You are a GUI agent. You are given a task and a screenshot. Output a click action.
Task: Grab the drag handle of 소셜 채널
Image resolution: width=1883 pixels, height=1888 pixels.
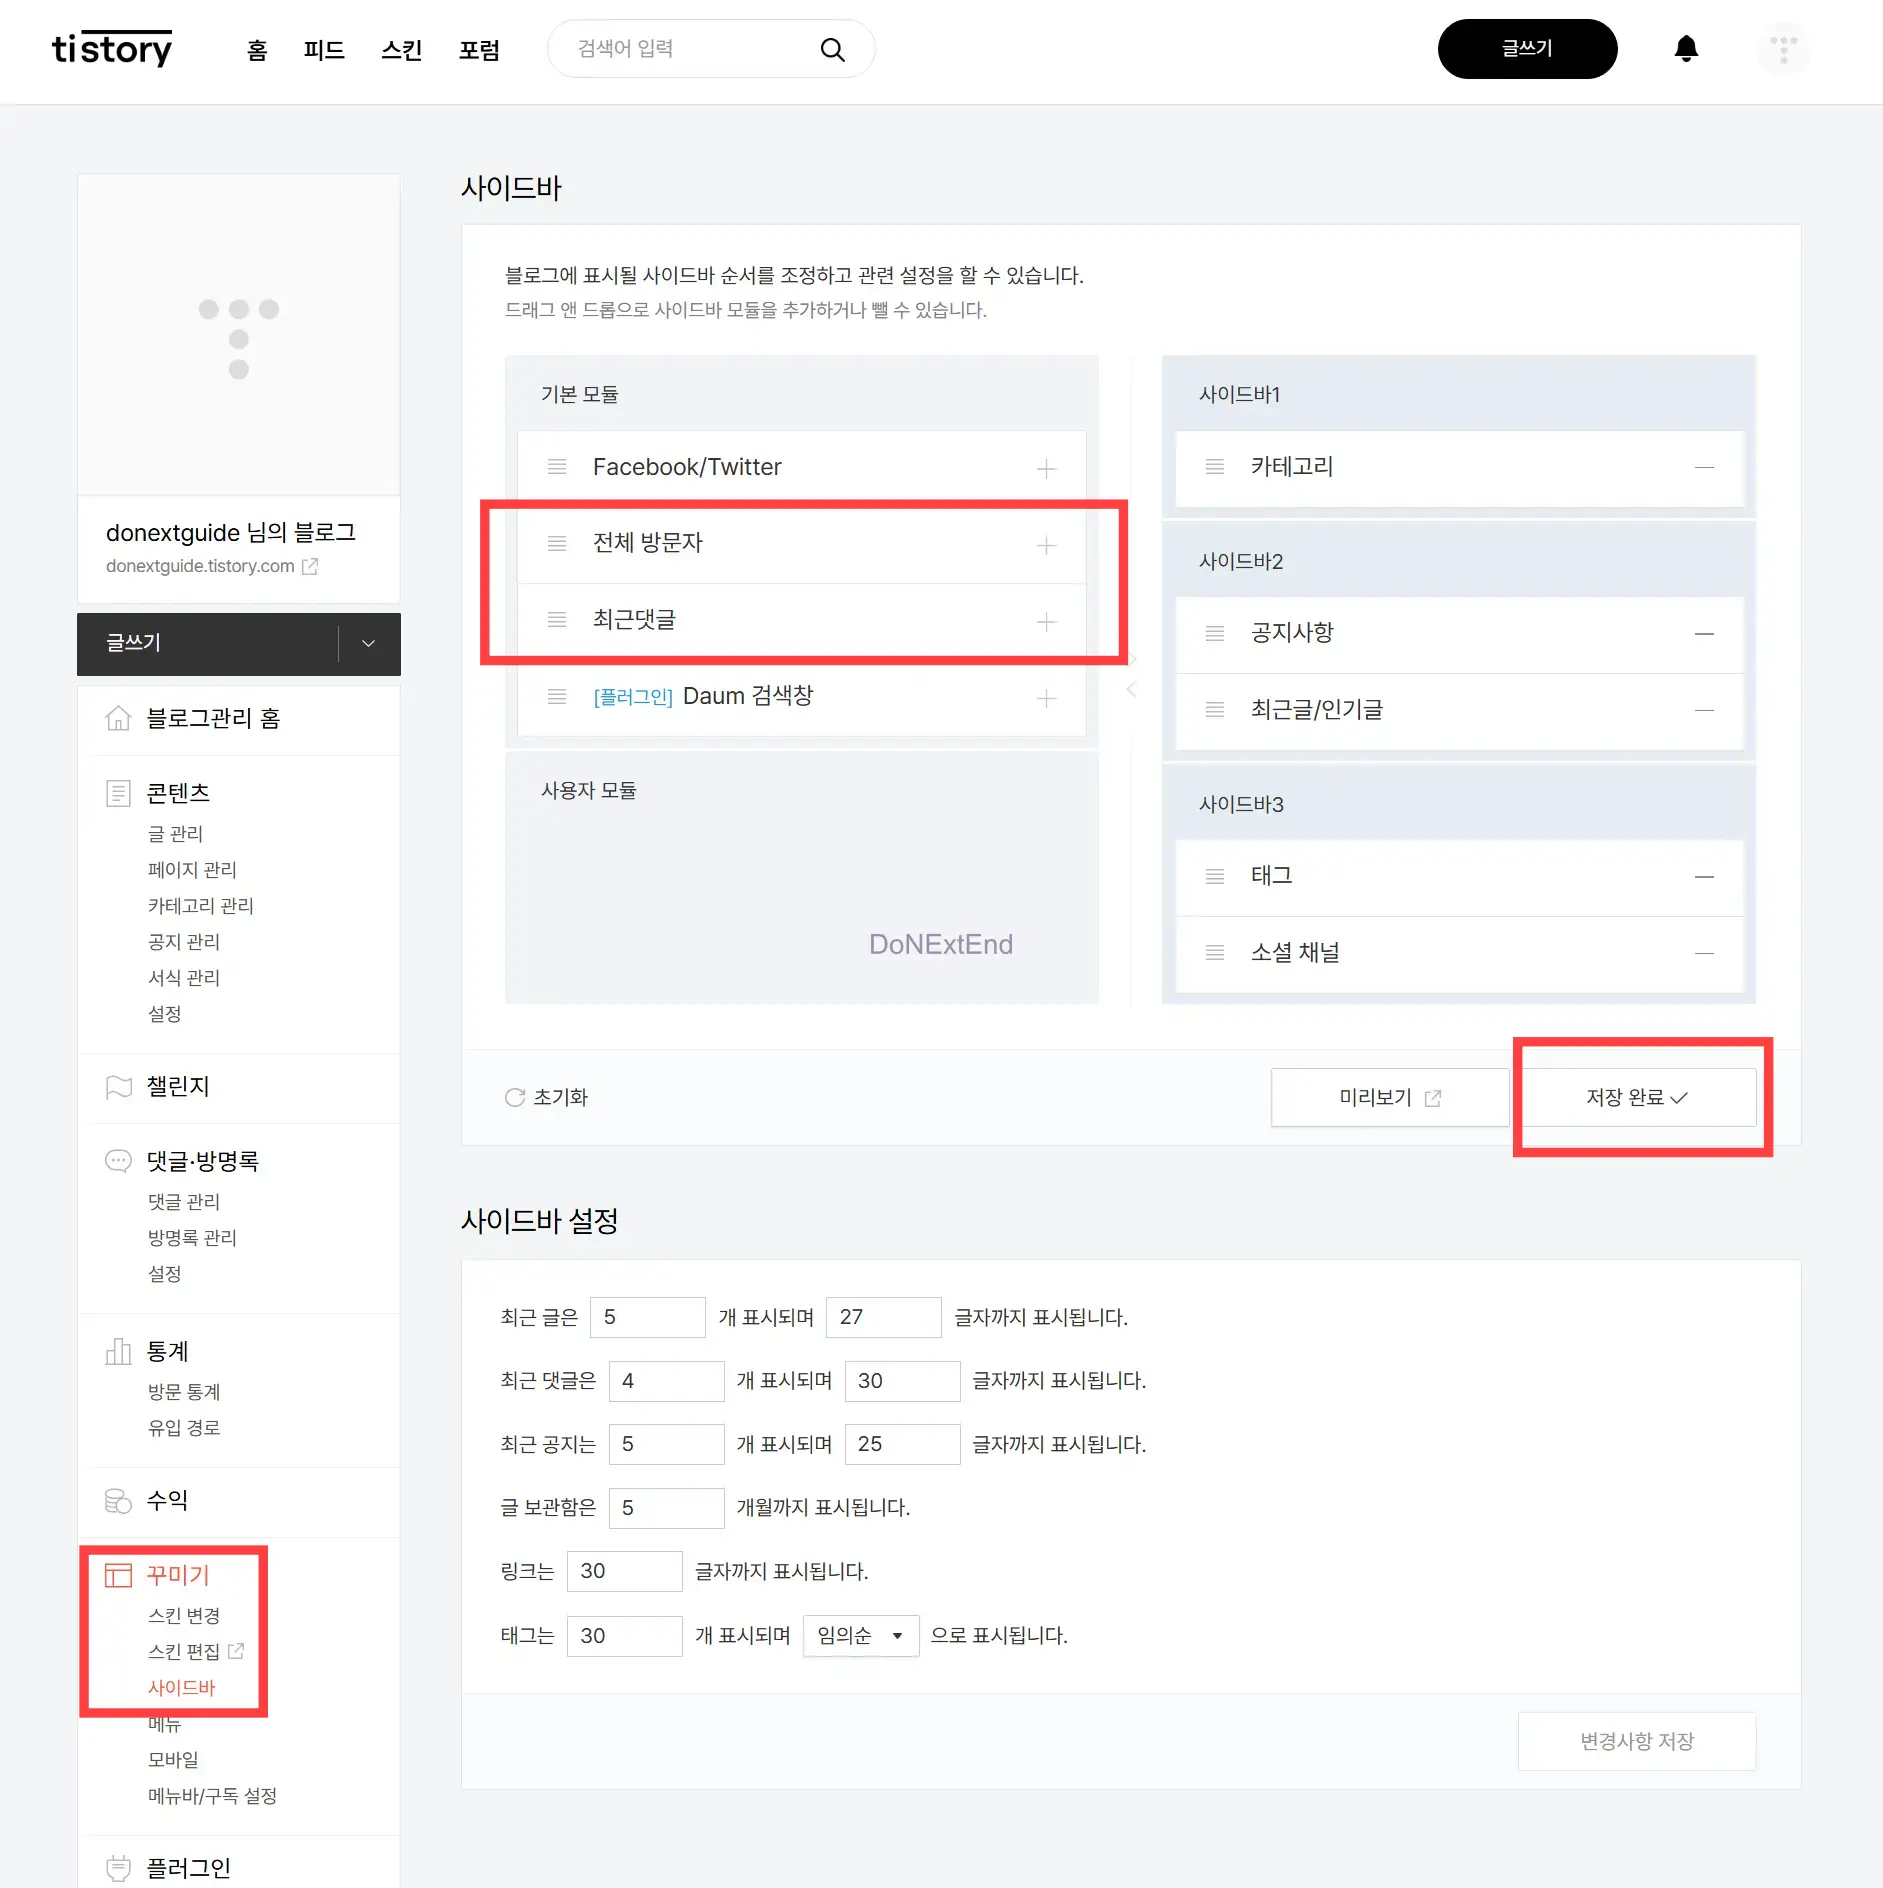(1215, 953)
